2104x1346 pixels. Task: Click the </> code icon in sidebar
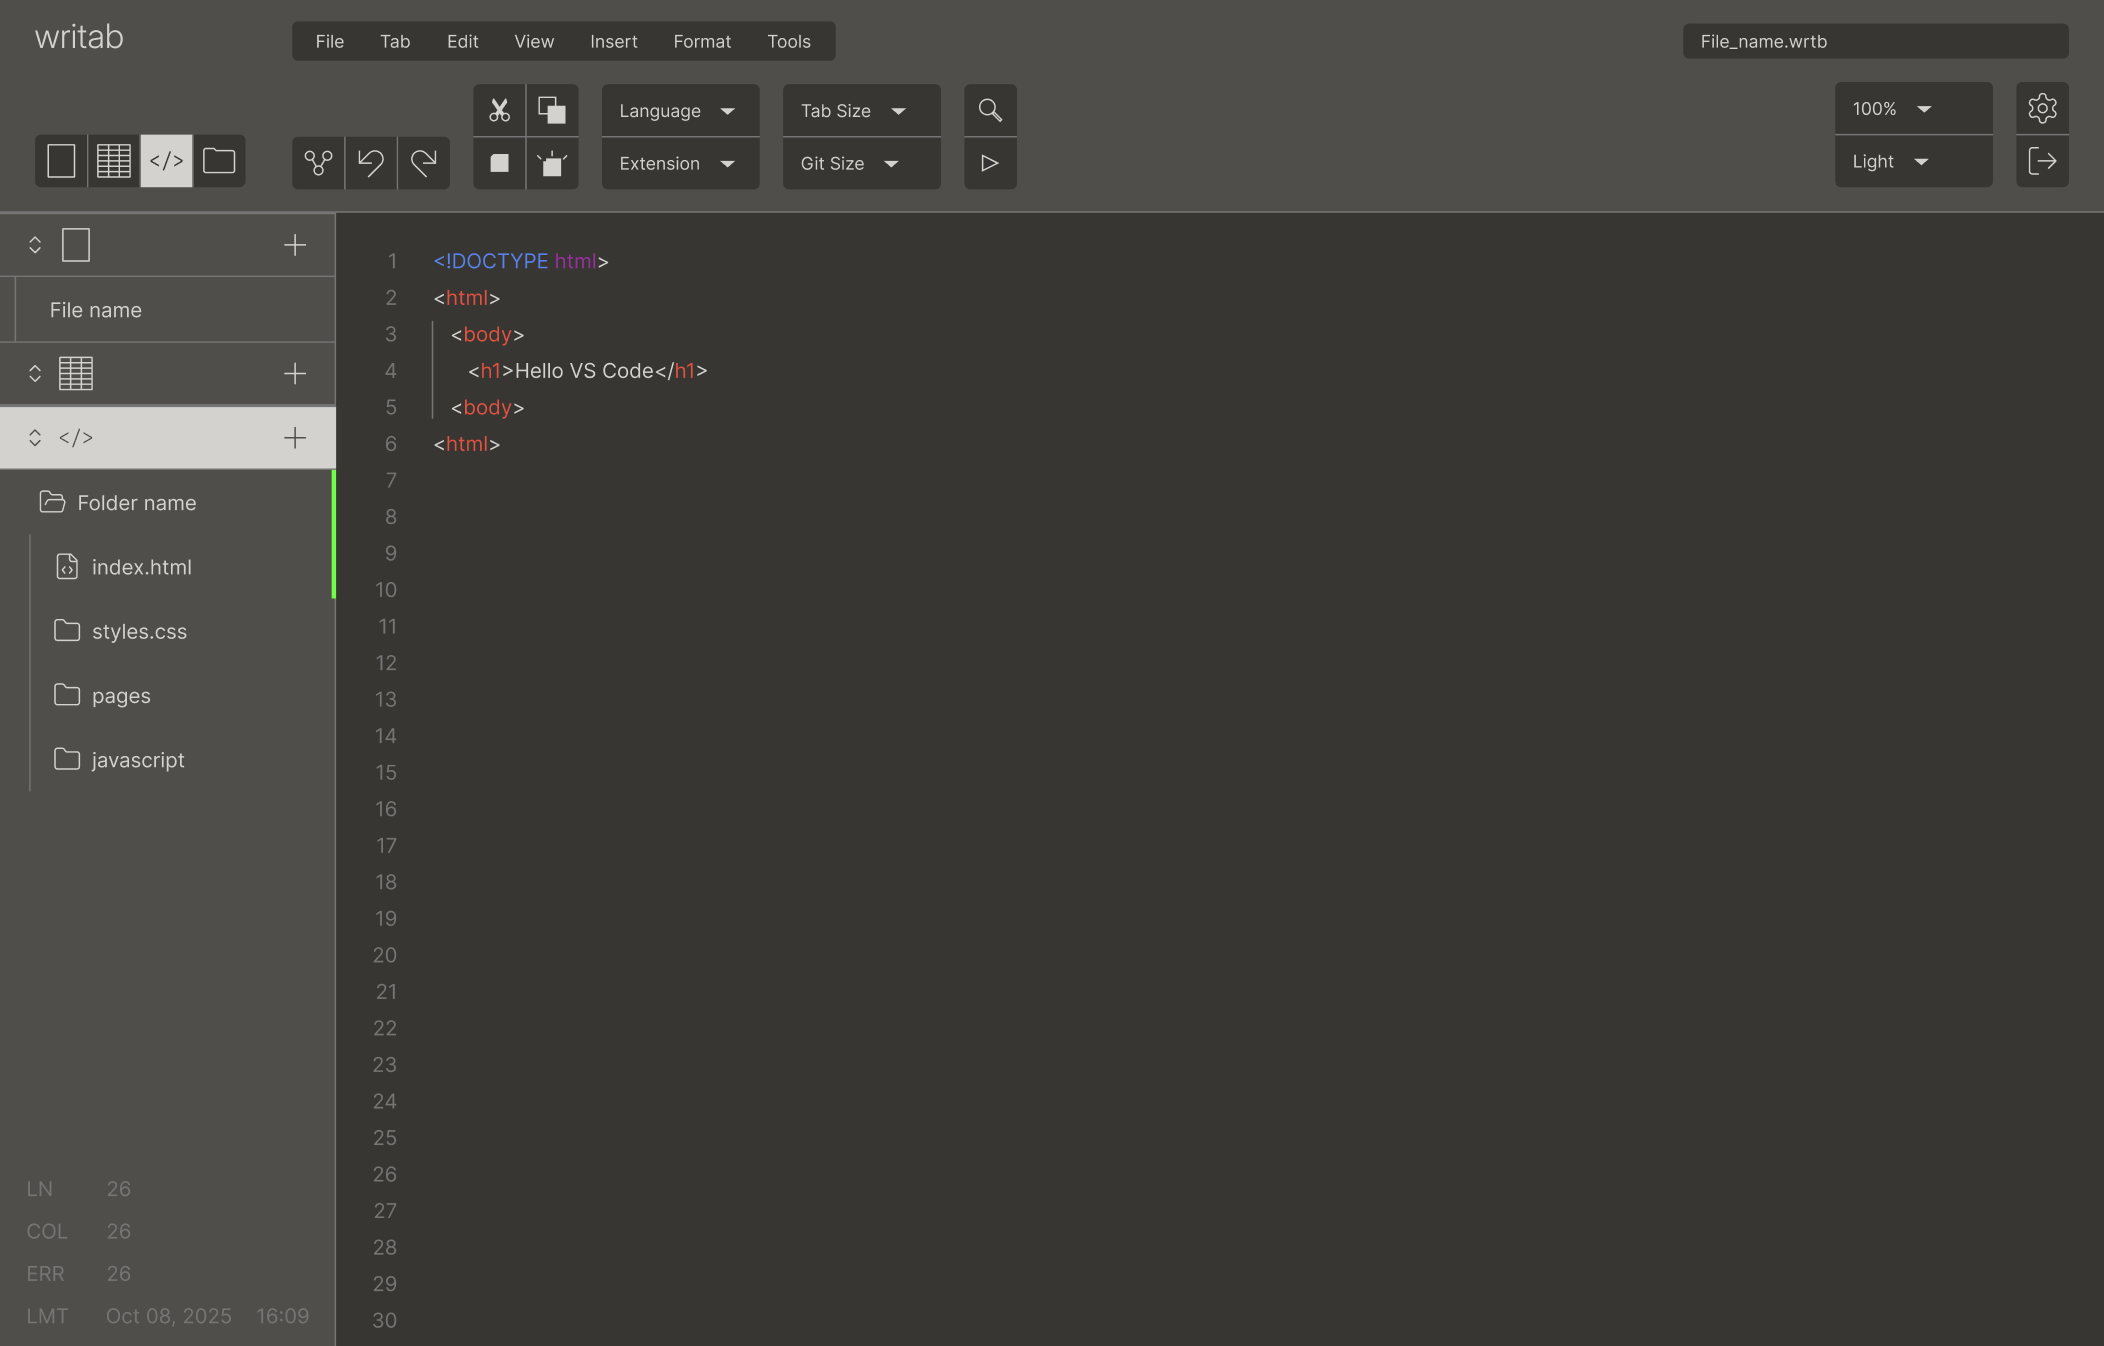tap(76, 438)
